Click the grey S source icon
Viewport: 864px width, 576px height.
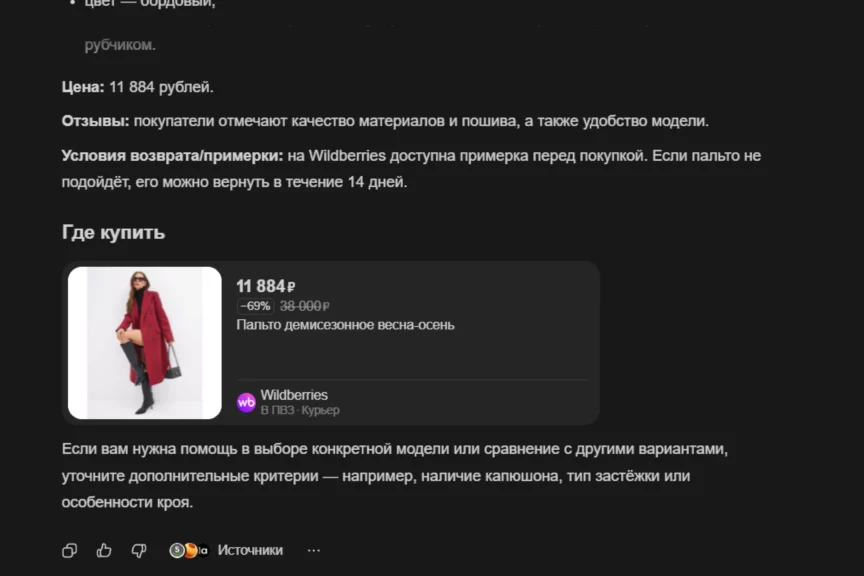point(176,550)
